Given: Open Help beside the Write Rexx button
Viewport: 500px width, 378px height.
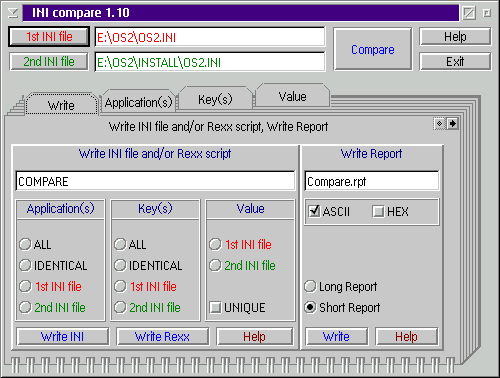Looking at the screenshot, I should [255, 336].
